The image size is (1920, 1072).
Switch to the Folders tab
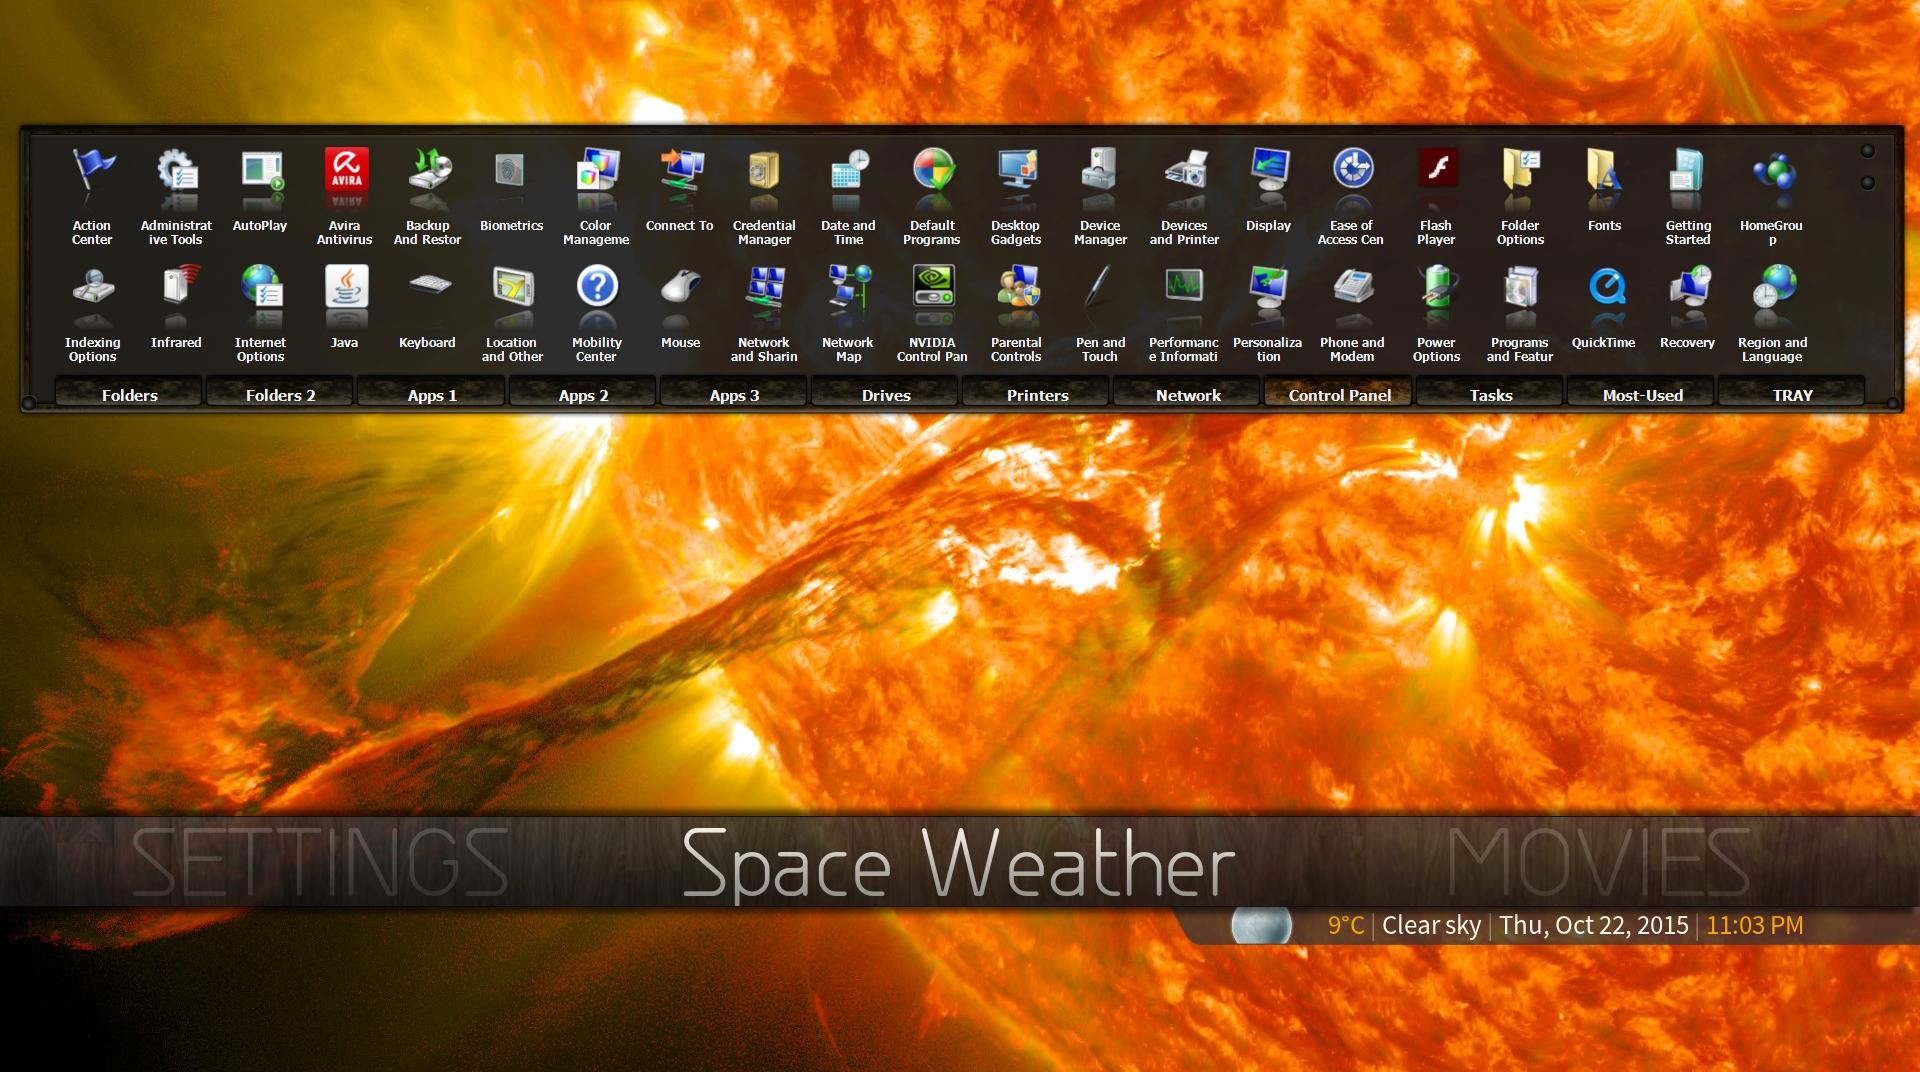(x=129, y=395)
